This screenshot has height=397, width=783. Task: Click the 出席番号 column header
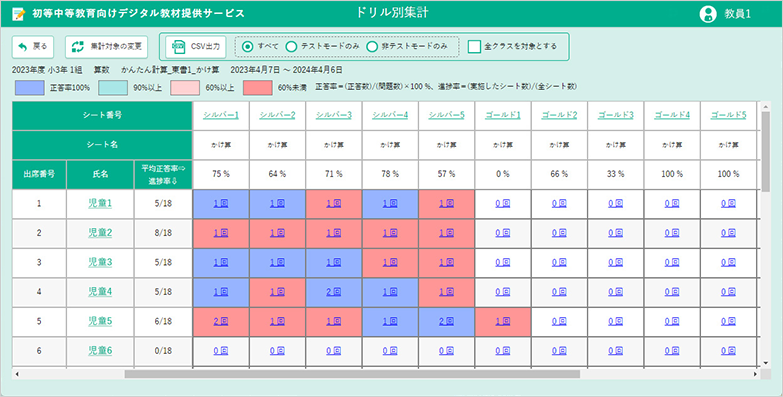tap(39, 175)
